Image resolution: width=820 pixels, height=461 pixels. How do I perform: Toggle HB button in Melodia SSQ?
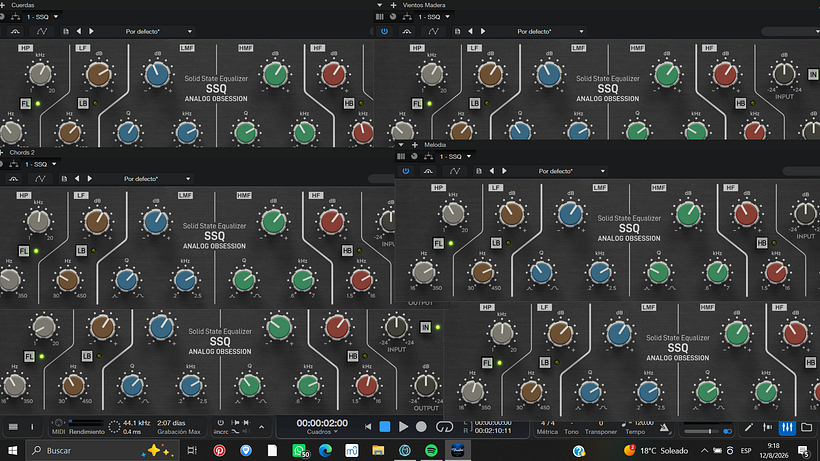click(x=761, y=243)
